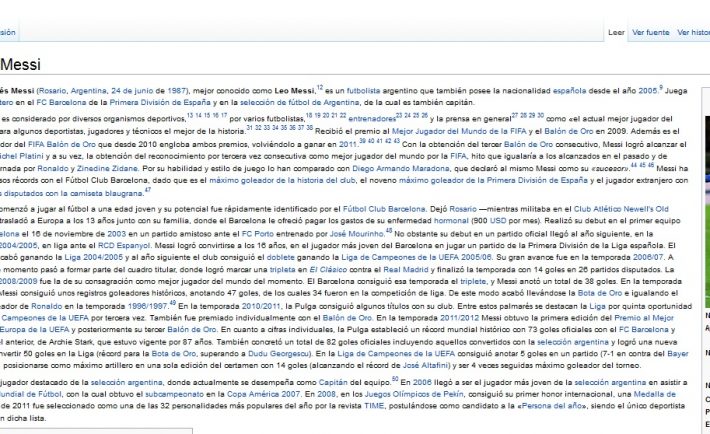Visit the FC Porto link
The width and height of the screenshot is (710, 434).
click(254, 231)
